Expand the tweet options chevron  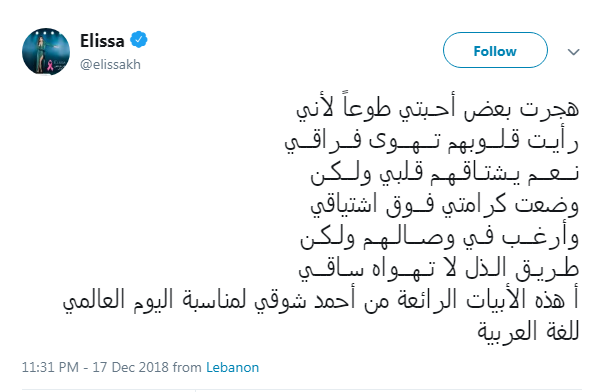coord(574,52)
